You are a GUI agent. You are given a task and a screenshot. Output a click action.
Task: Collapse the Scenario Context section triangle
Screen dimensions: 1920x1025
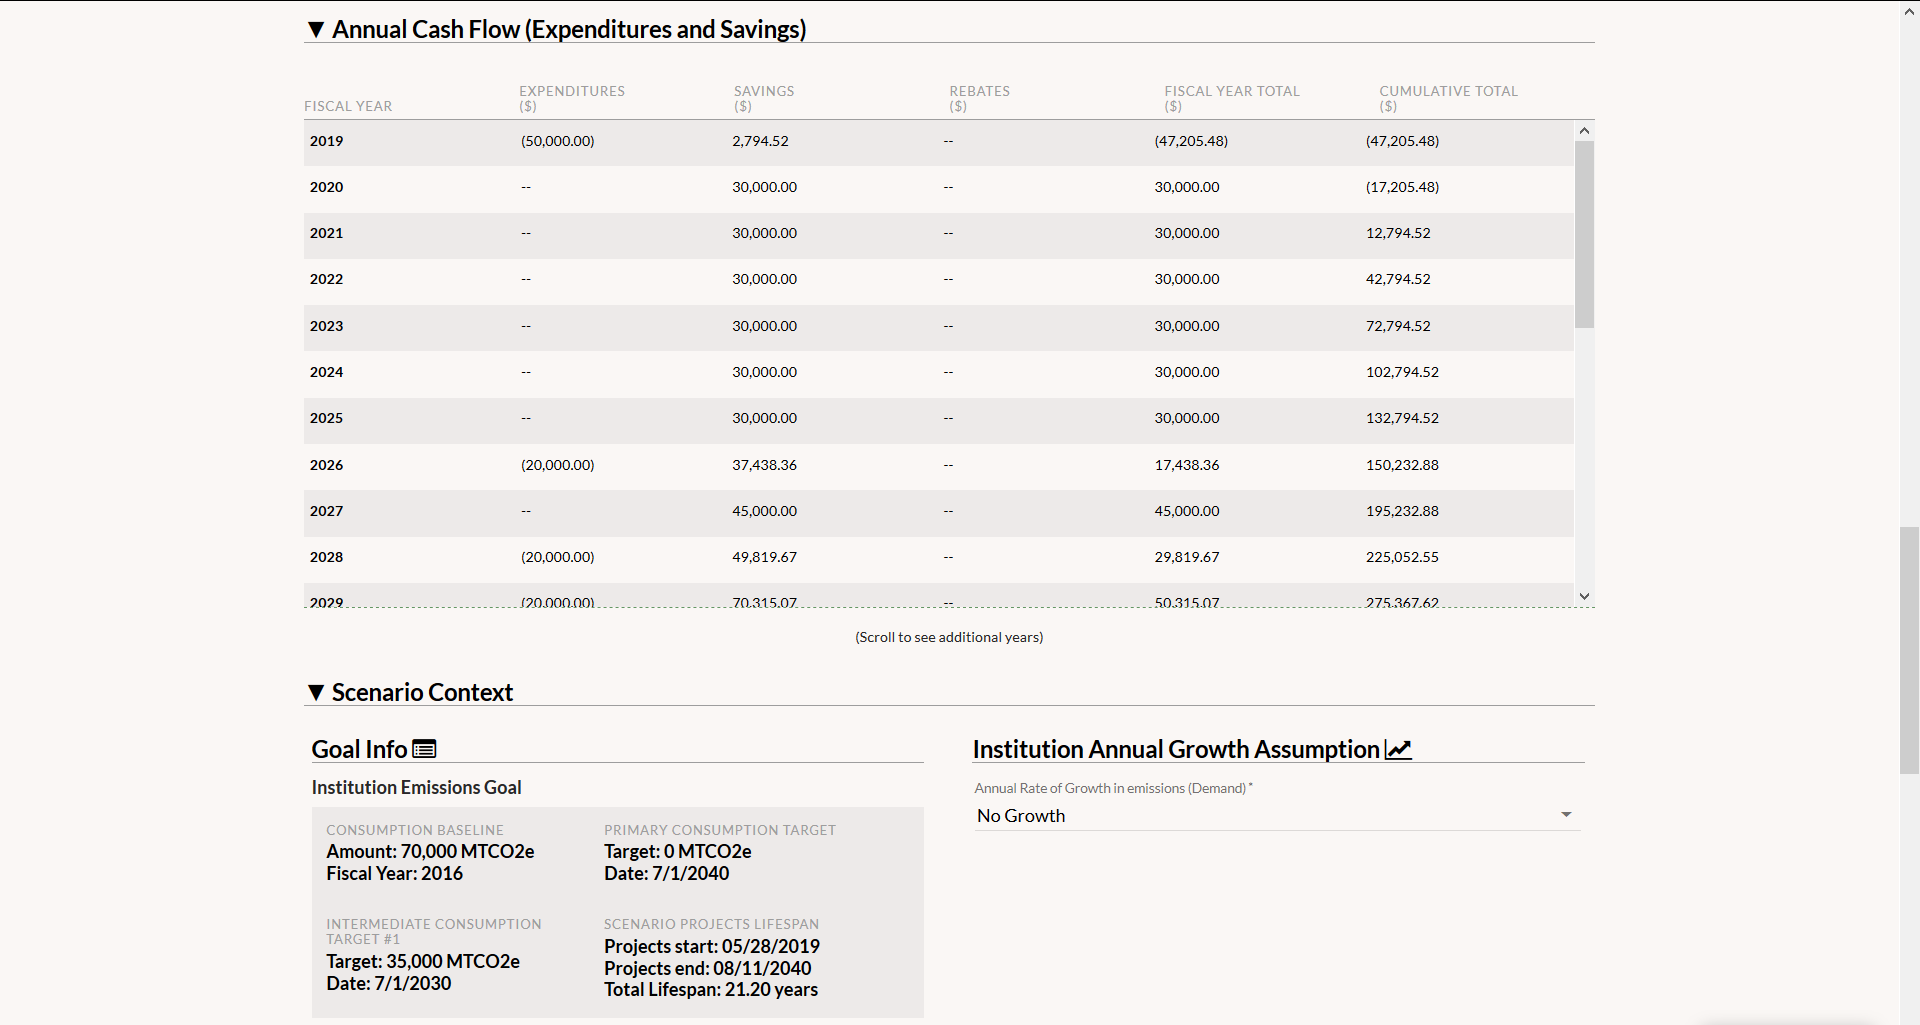click(316, 692)
